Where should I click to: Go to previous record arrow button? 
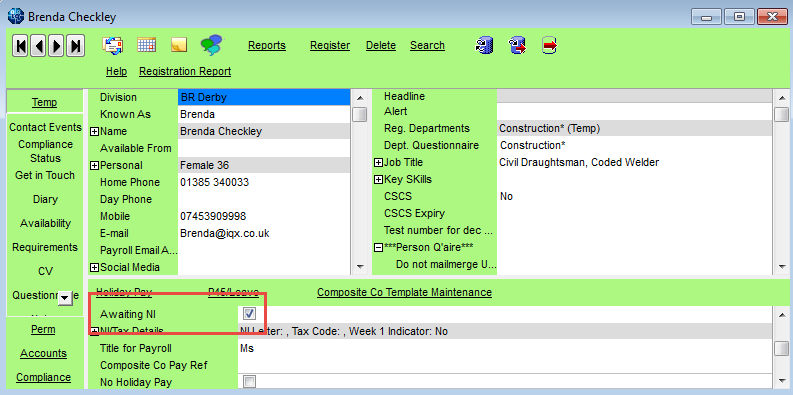click(39, 47)
